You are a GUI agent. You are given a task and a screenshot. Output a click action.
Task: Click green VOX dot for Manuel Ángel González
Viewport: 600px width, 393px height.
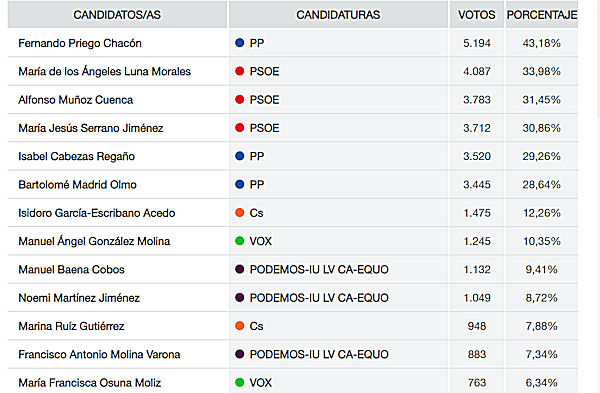click(240, 241)
